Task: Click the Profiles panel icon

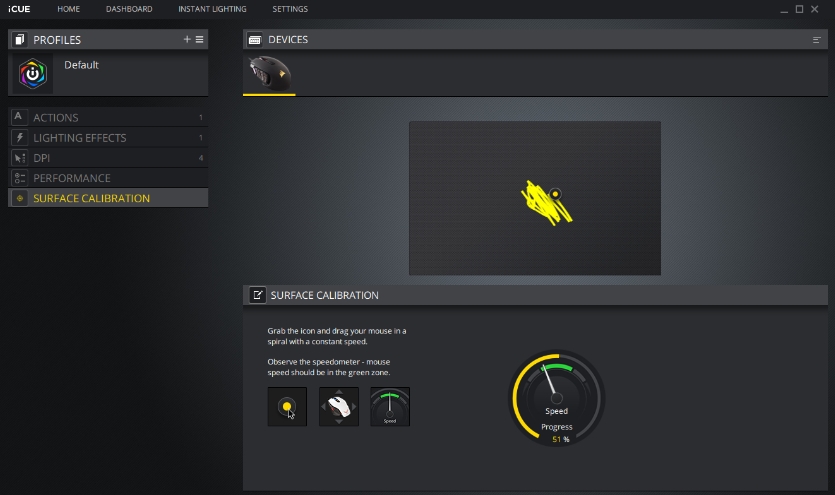Action: pos(19,39)
